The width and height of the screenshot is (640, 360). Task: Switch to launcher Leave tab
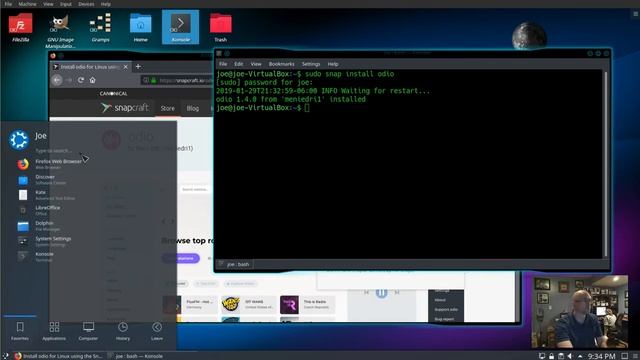[157, 331]
